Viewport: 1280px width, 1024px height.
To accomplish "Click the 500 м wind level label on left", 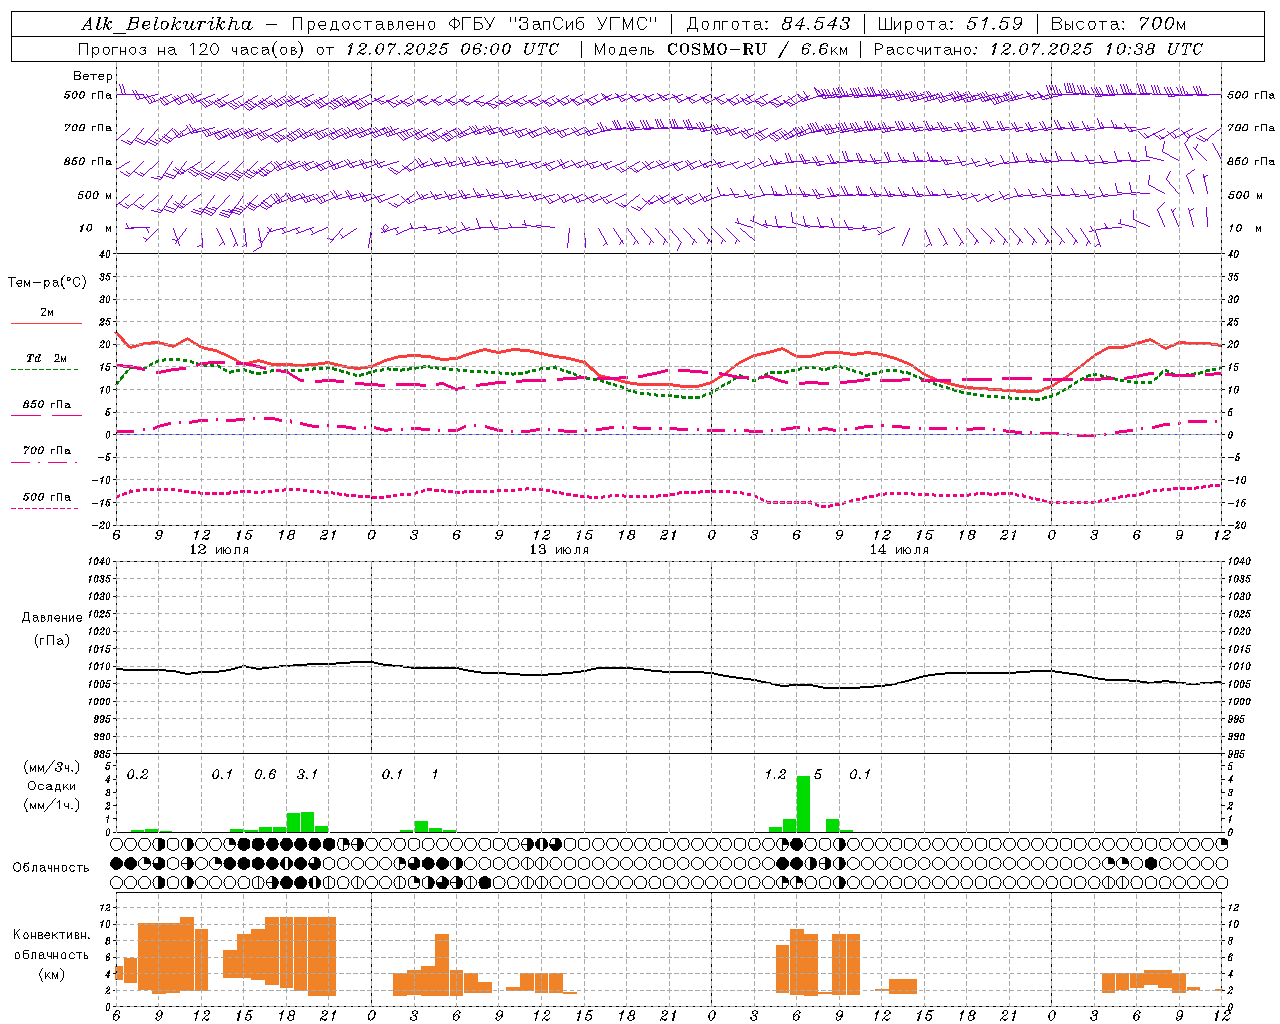I will (x=95, y=195).
